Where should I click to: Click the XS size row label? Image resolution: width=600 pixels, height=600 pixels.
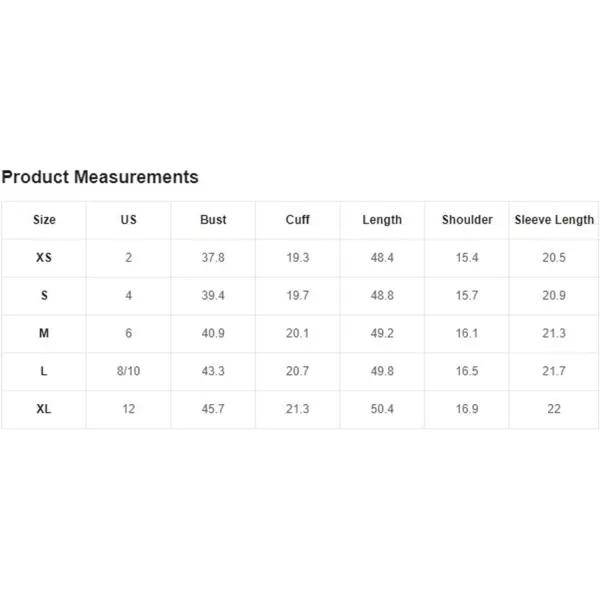pyautogui.click(x=44, y=258)
